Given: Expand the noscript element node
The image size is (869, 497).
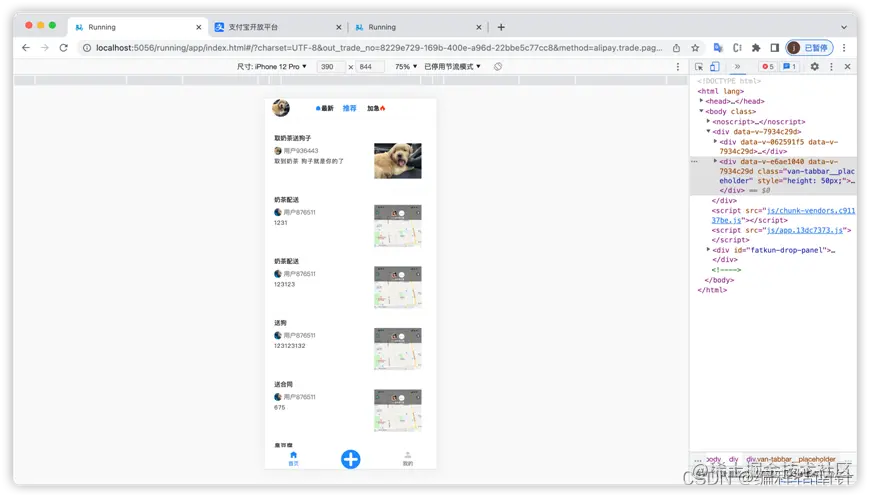Looking at the screenshot, I should point(708,121).
